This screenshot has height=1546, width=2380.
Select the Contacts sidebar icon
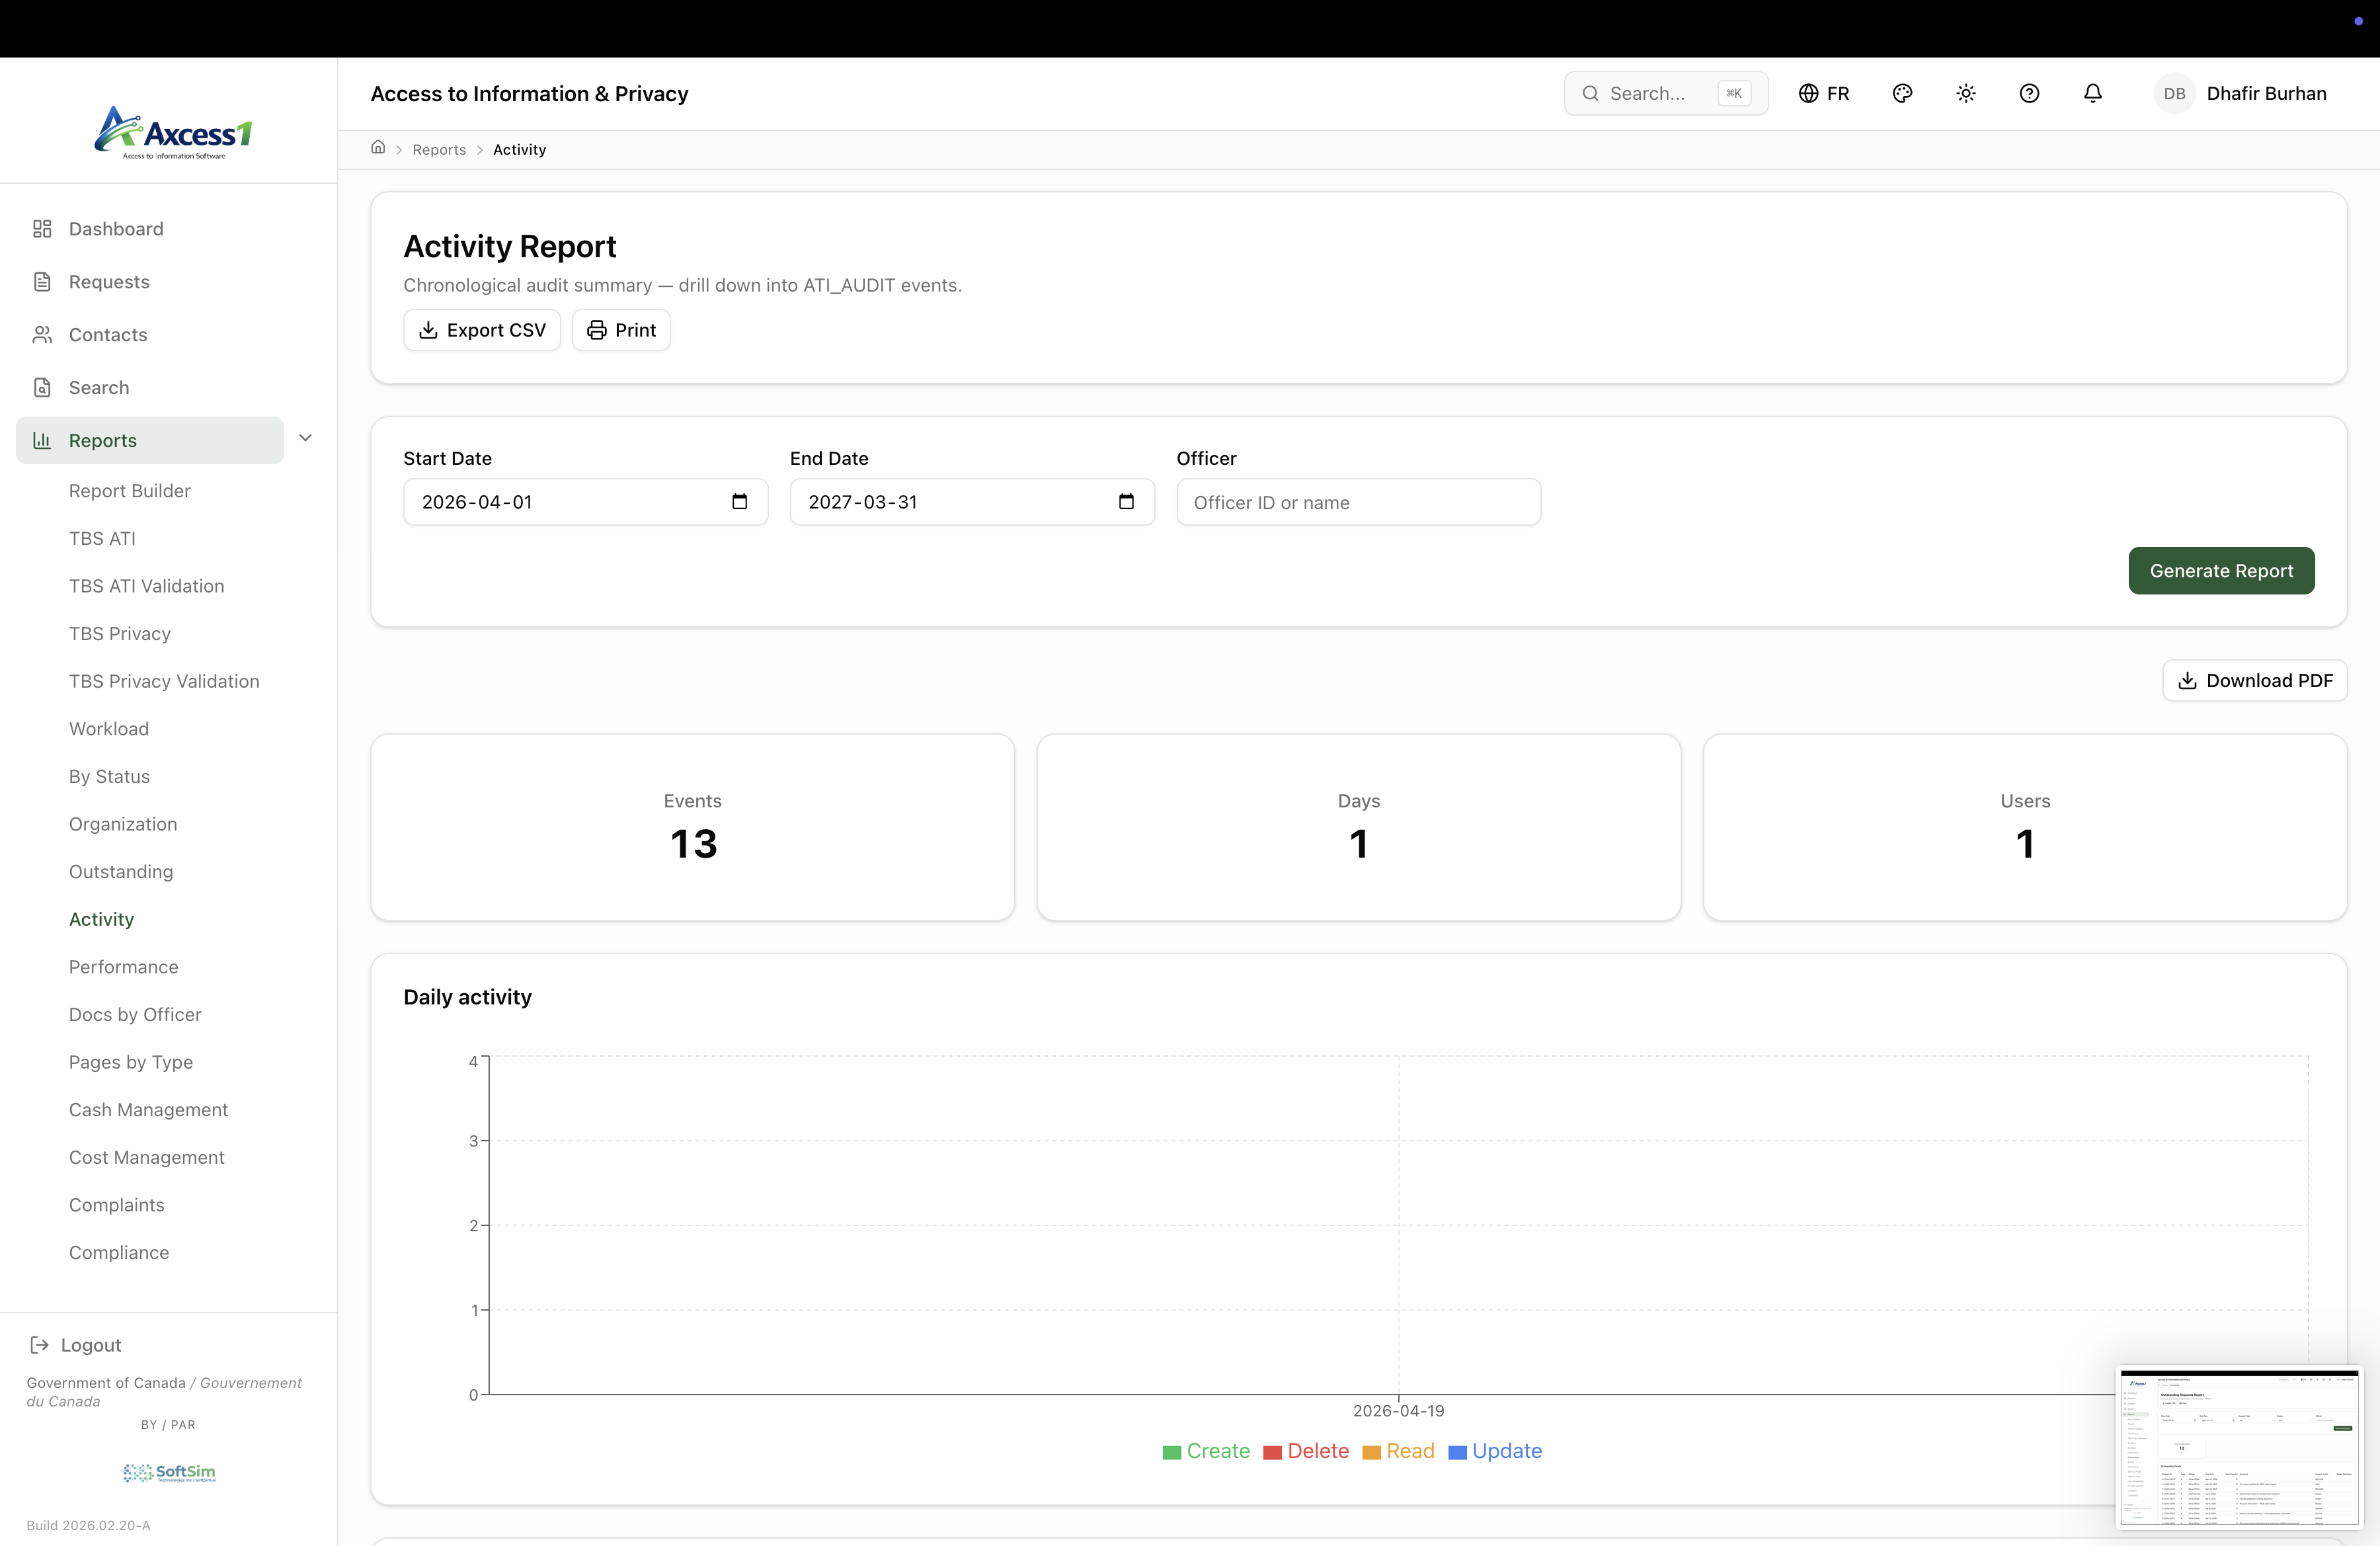42,334
